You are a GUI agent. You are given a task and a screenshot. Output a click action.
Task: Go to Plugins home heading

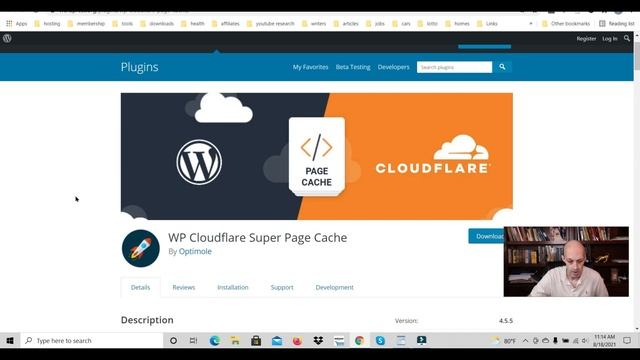click(140, 67)
